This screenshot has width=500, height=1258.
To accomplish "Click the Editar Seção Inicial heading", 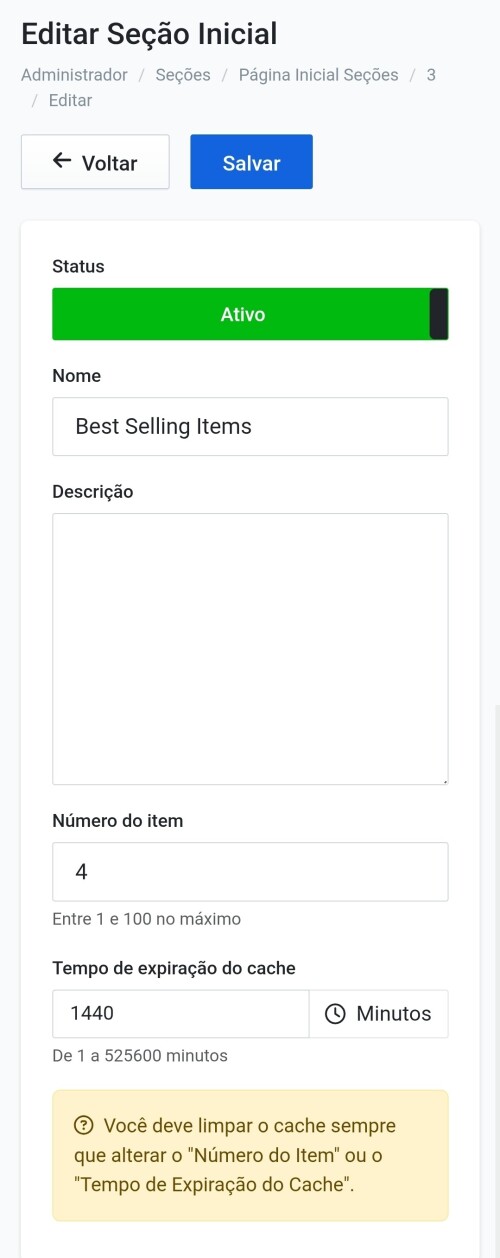I will (x=149, y=34).
